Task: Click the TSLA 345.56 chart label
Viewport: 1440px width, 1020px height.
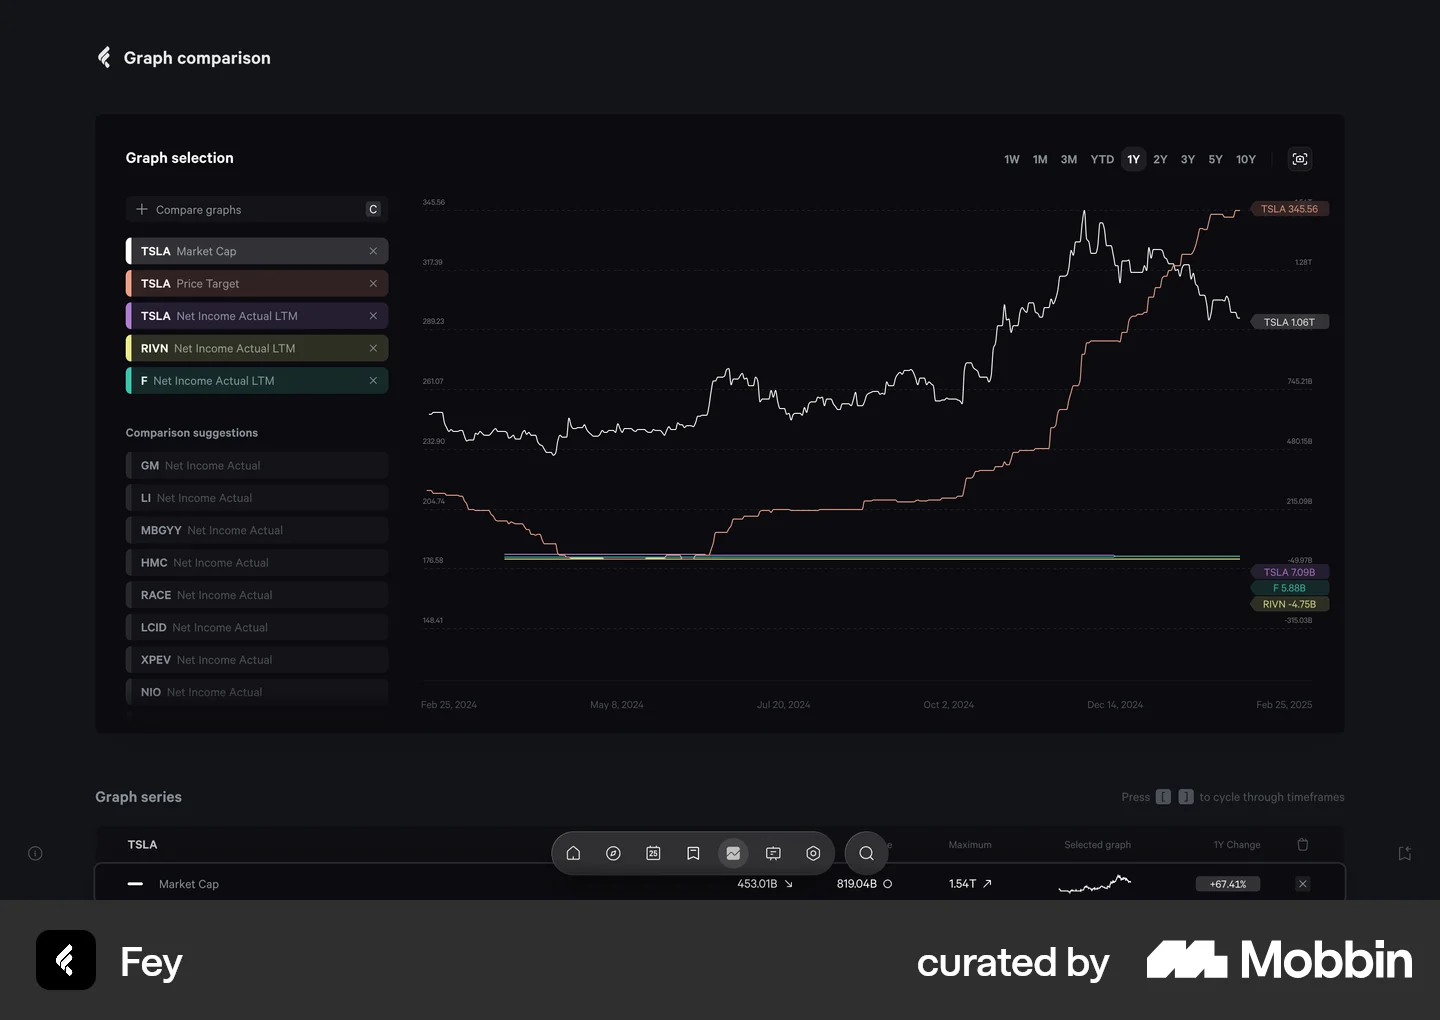Action: point(1289,209)
